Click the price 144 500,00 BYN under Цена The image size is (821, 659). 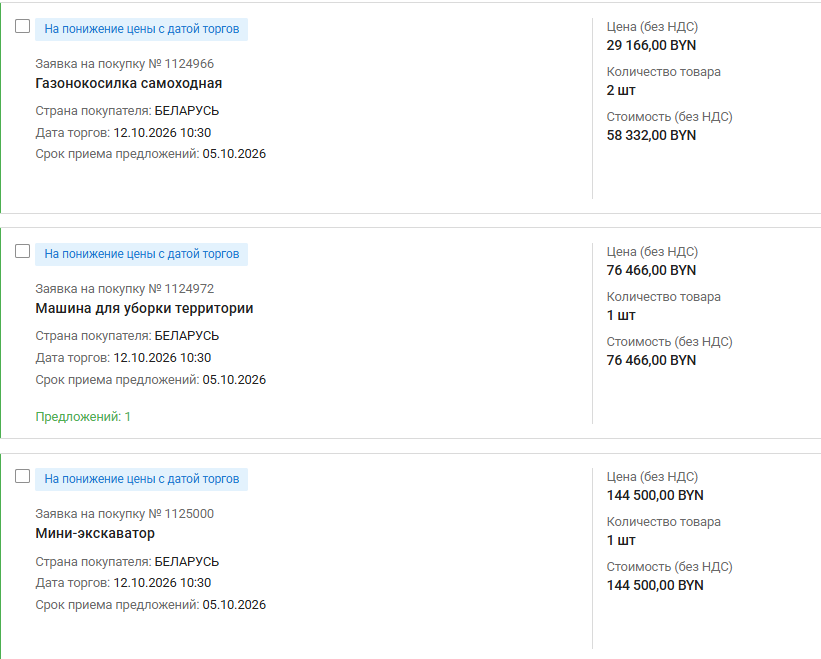(x=655, y=495)
